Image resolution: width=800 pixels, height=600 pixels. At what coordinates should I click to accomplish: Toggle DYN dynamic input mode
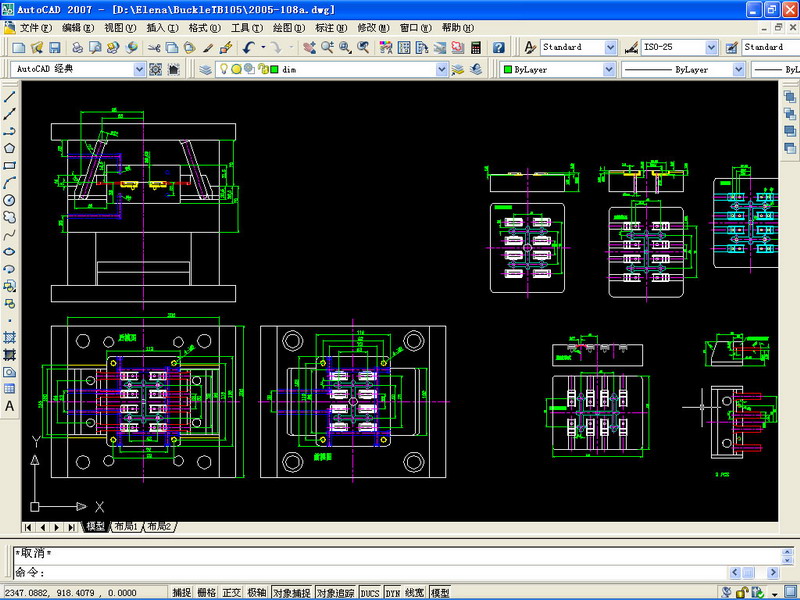click(x=392, y=592)
